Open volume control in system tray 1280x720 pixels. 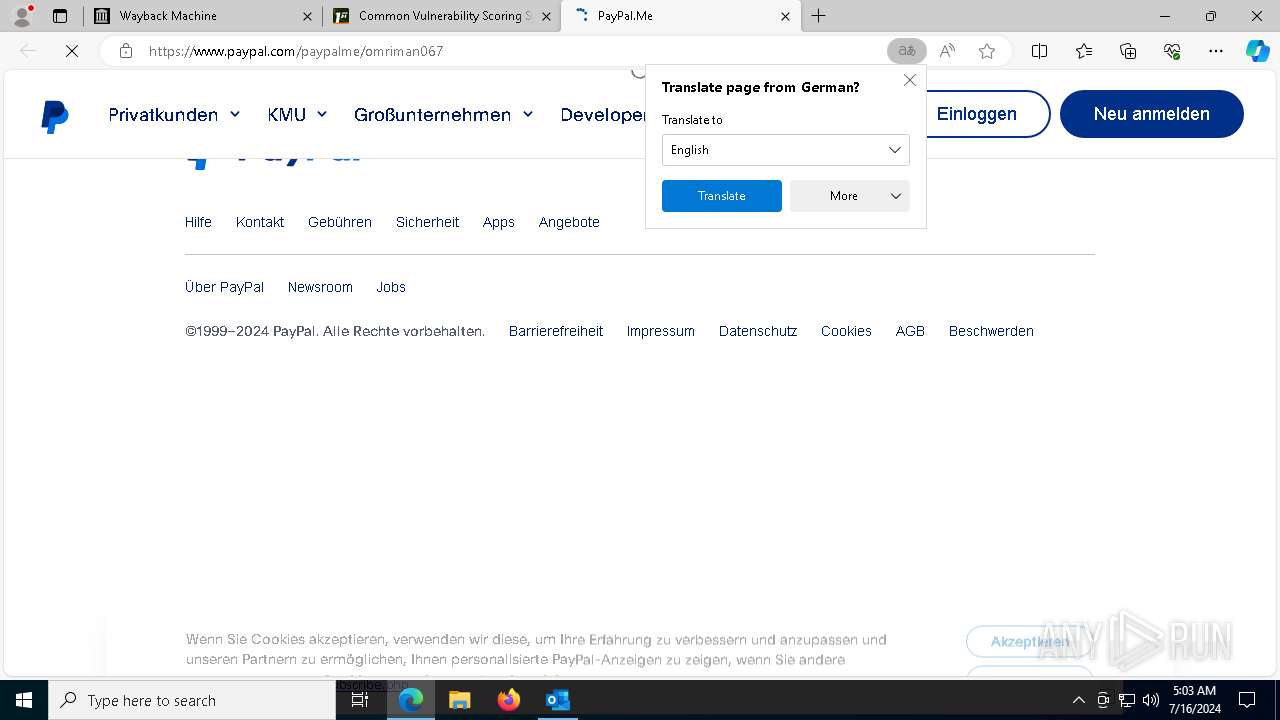1151,700
